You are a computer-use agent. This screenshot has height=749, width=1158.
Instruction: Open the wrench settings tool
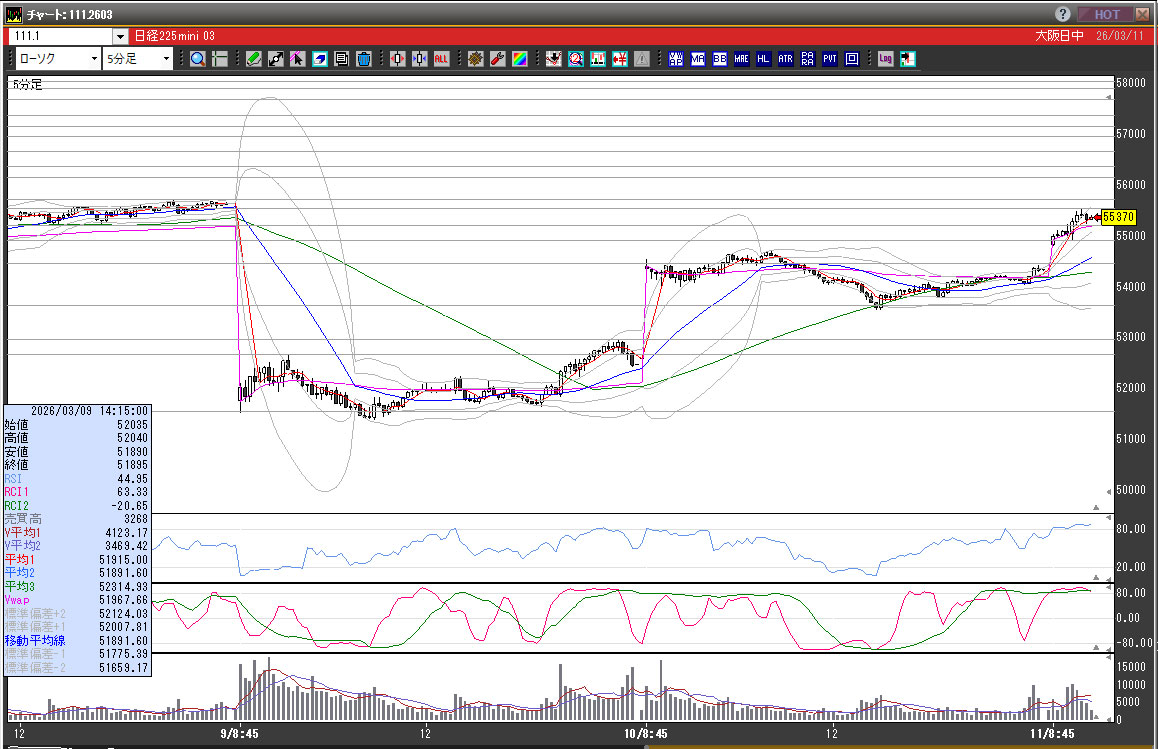[x=497, y=59]
